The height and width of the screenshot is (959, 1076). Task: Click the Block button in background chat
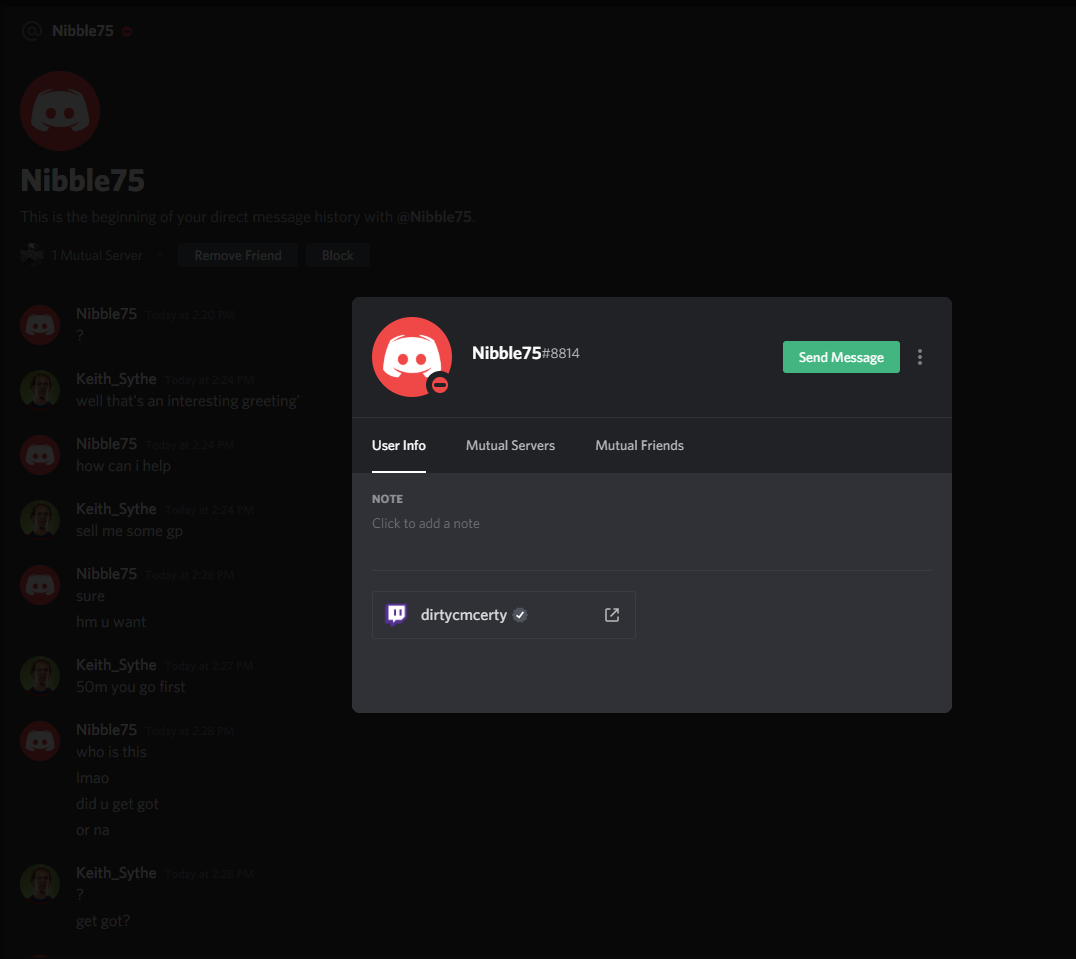[x=338, y=255]
